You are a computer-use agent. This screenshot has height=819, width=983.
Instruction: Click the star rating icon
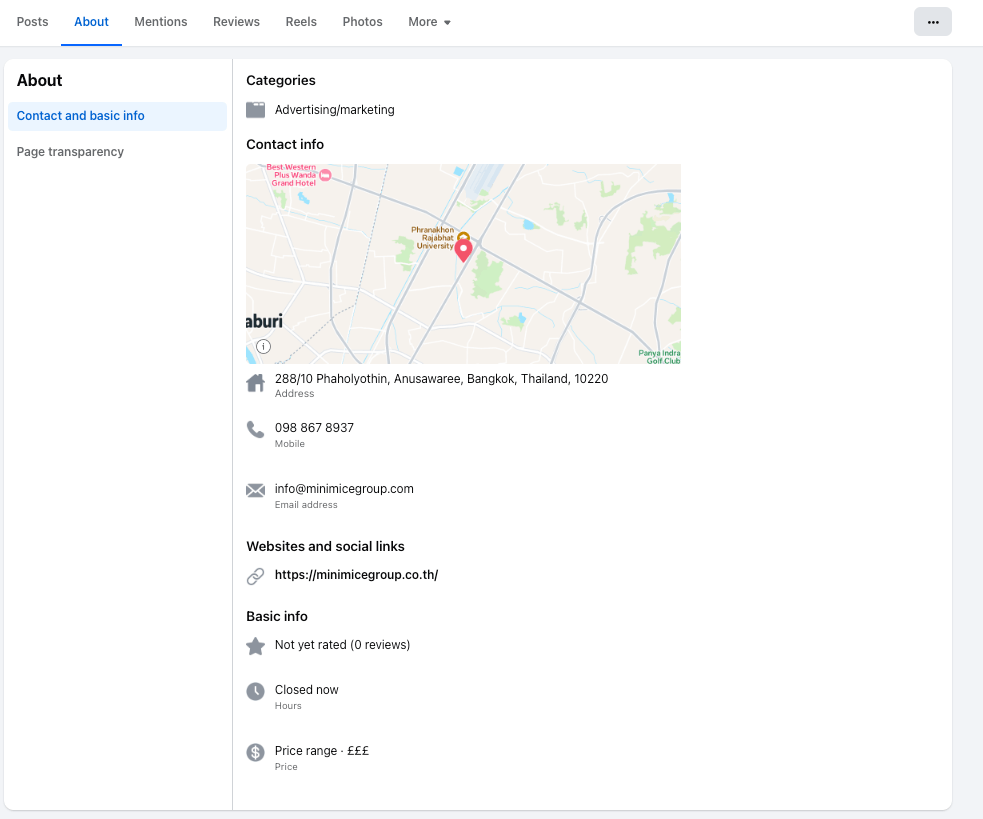[x=256, y=646]
